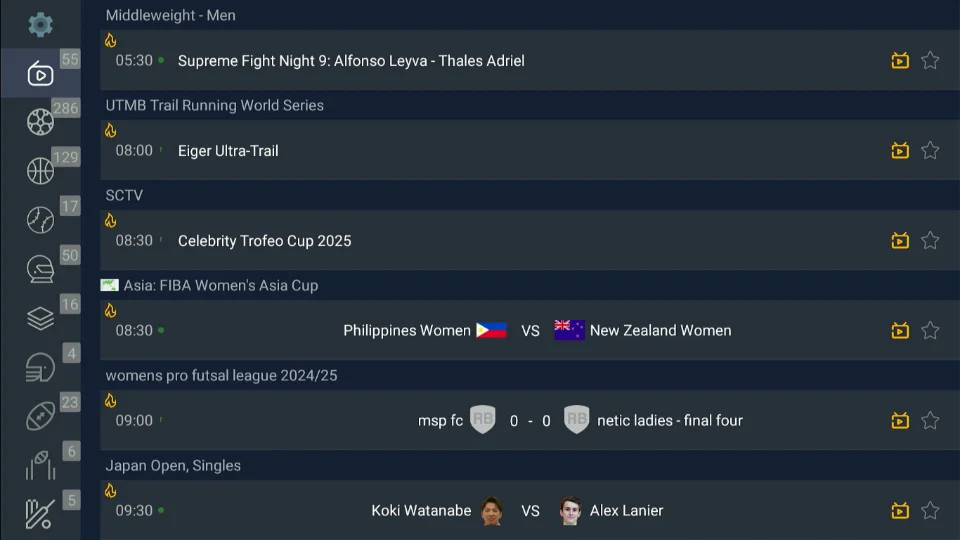Open the stacked layers sidebar category

(40, 318)
